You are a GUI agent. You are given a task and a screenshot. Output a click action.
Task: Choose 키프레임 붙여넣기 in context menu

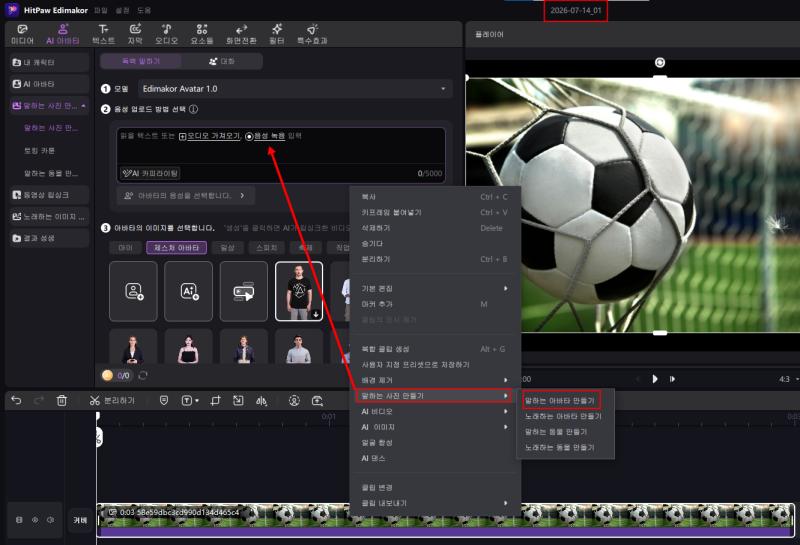click(435, 212)
